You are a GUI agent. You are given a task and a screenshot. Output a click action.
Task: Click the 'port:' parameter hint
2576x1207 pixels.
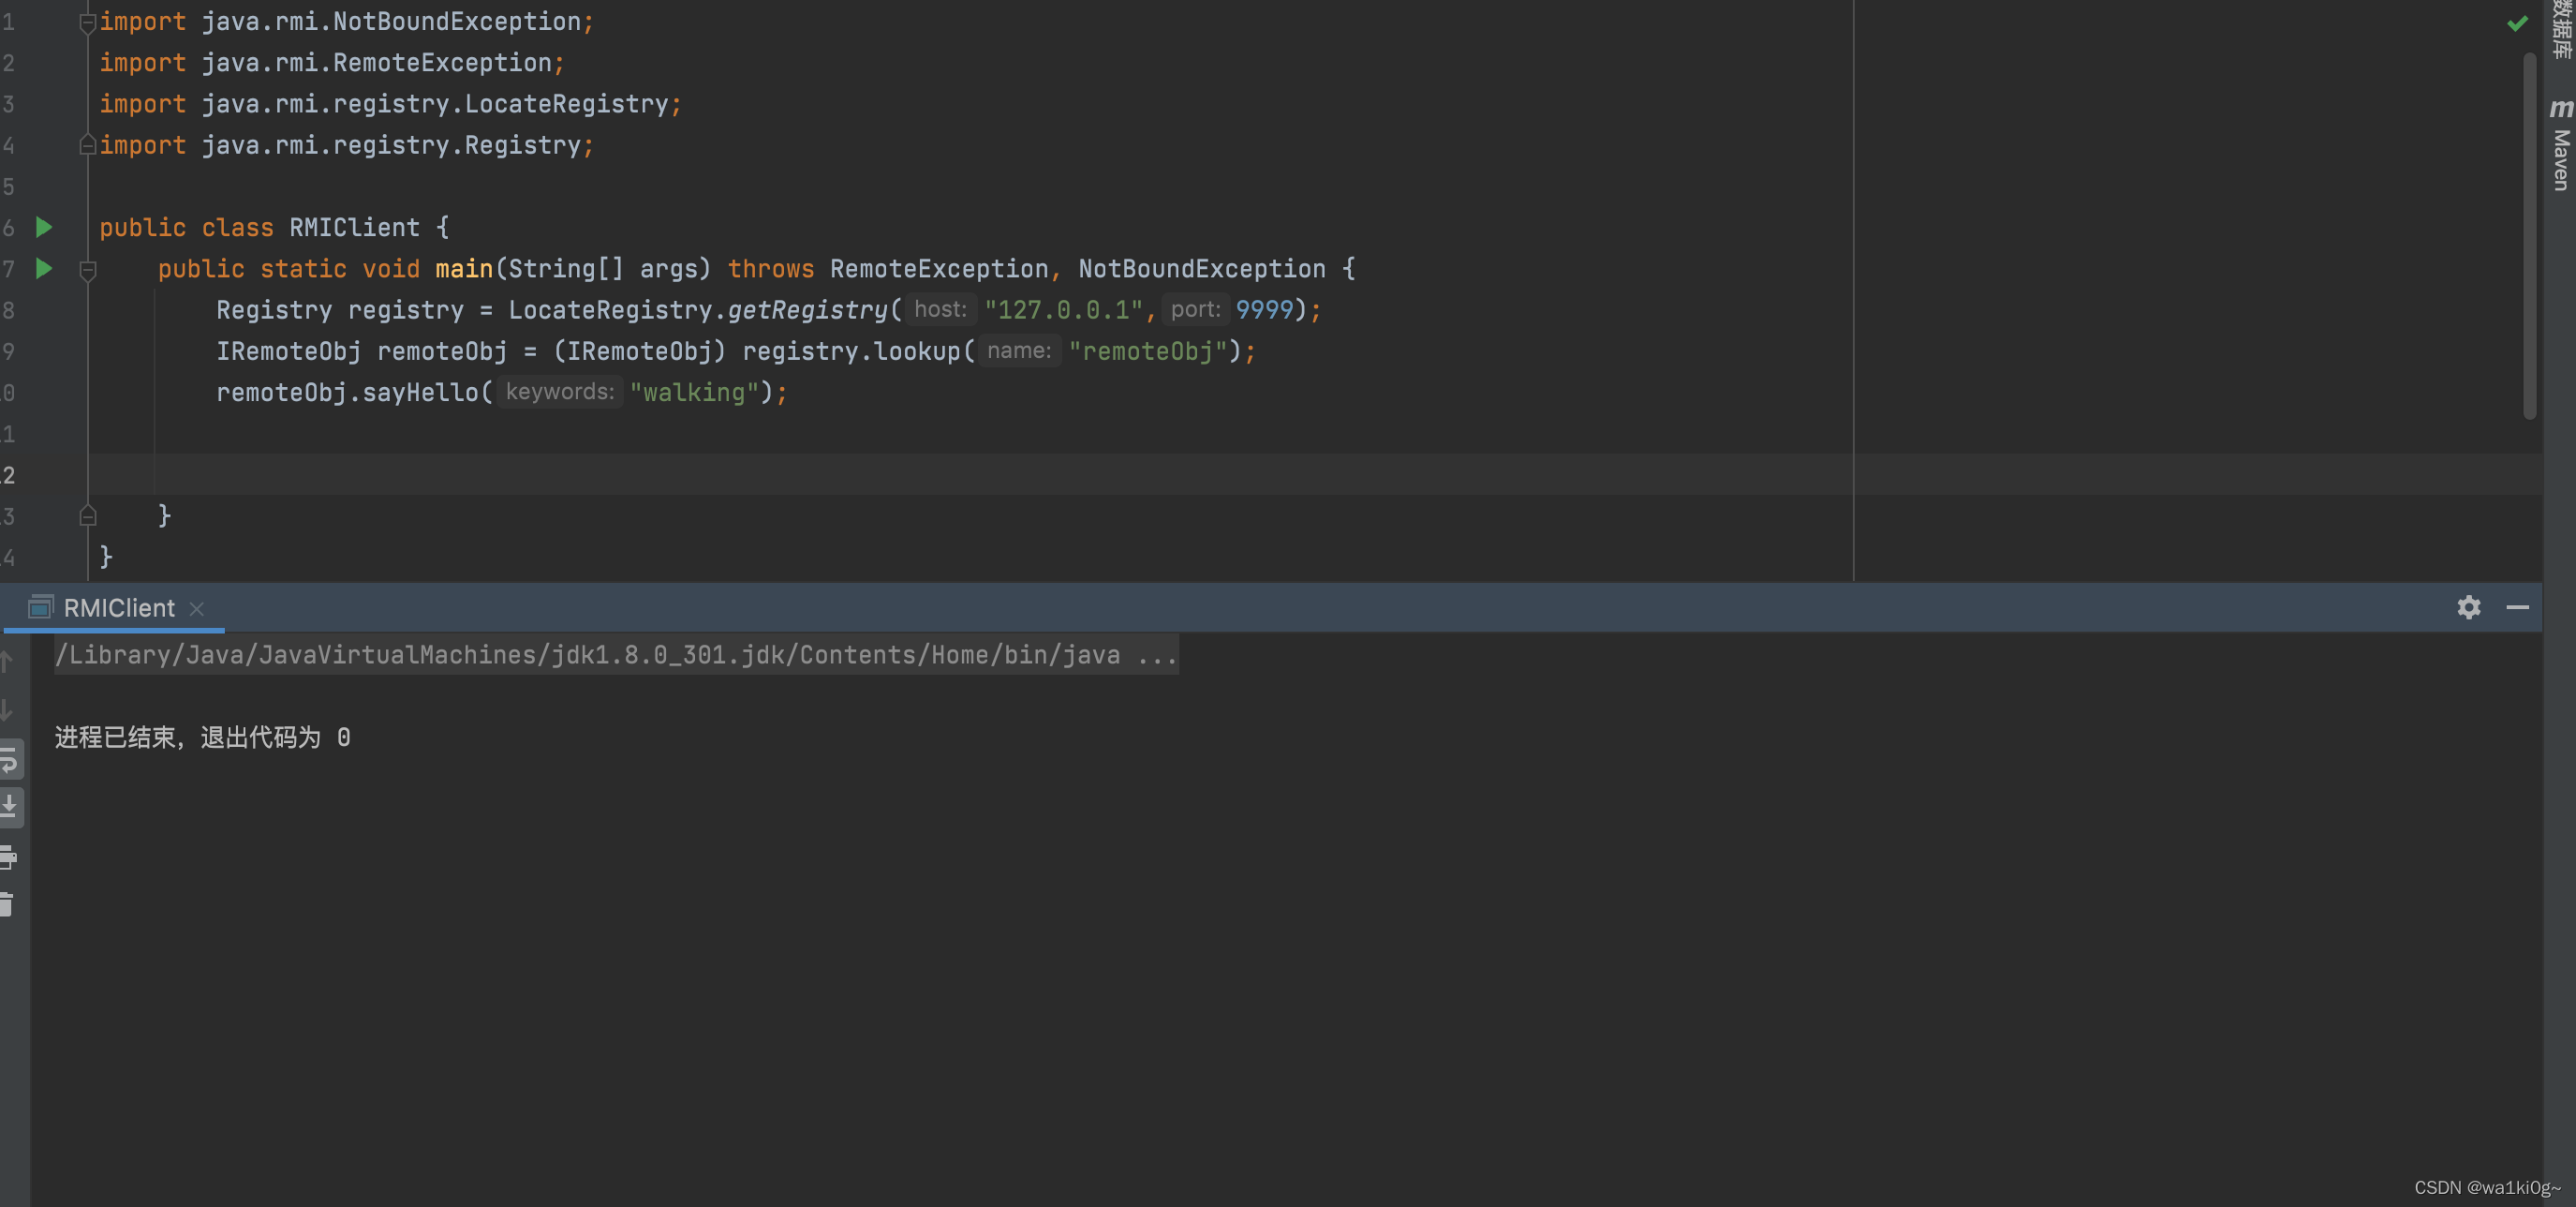click(1195, 310)
